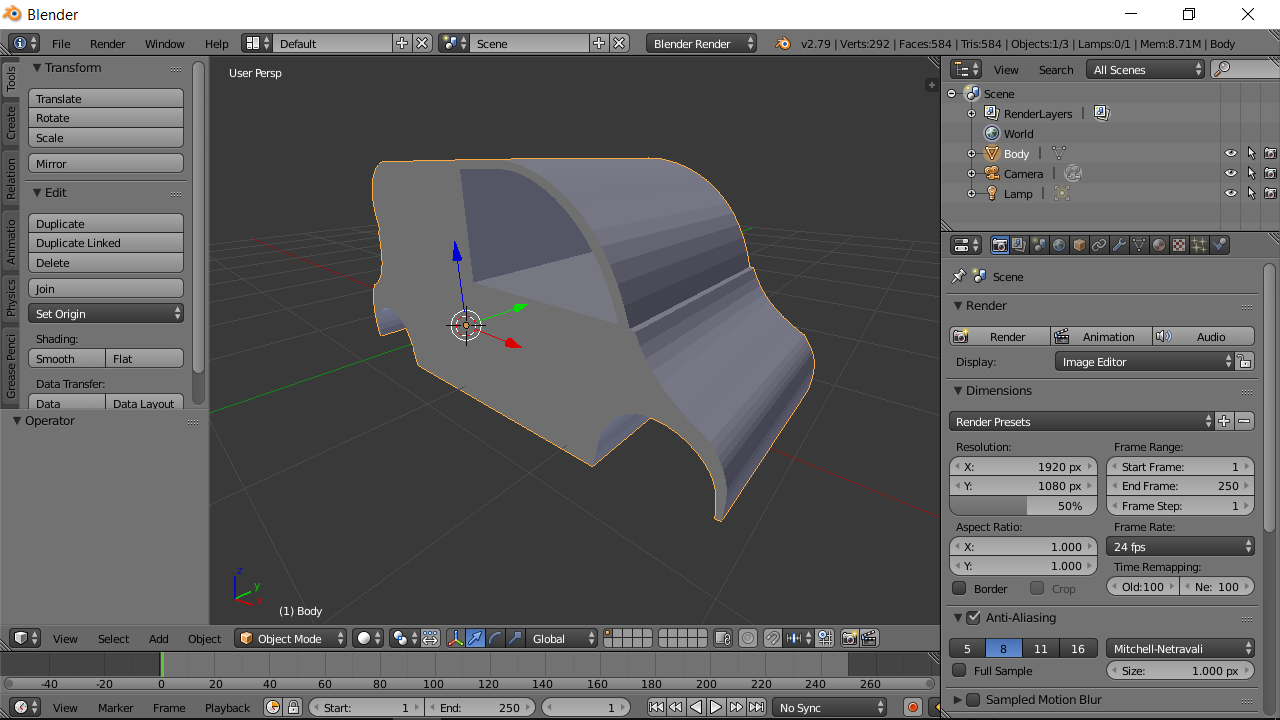Click the Body mesh data triangle icon
The image size is (1280, 720).
coord(1059,153)
